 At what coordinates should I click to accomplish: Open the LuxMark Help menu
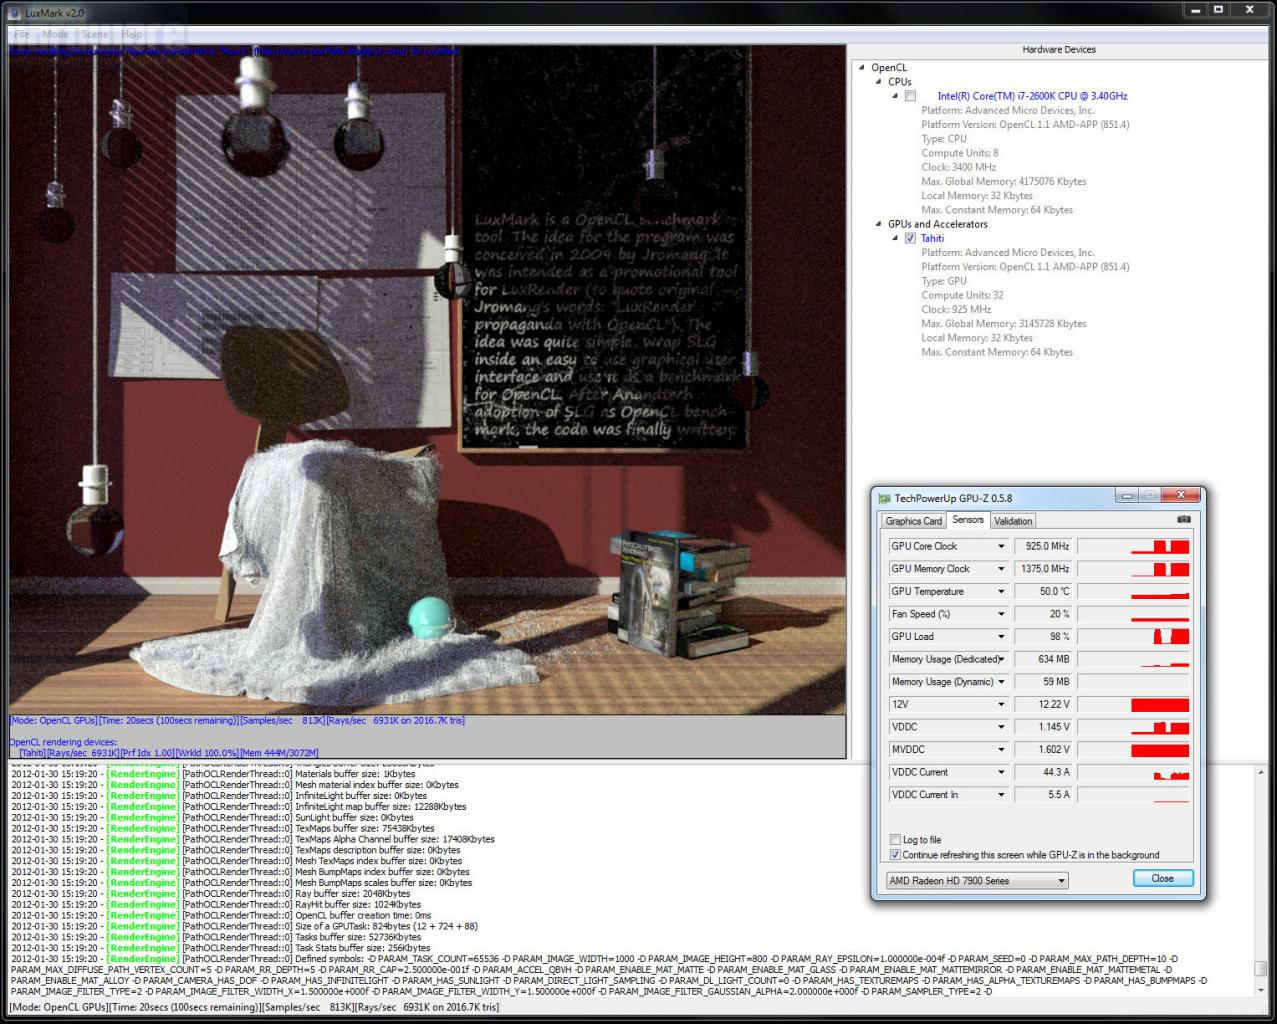131,34
